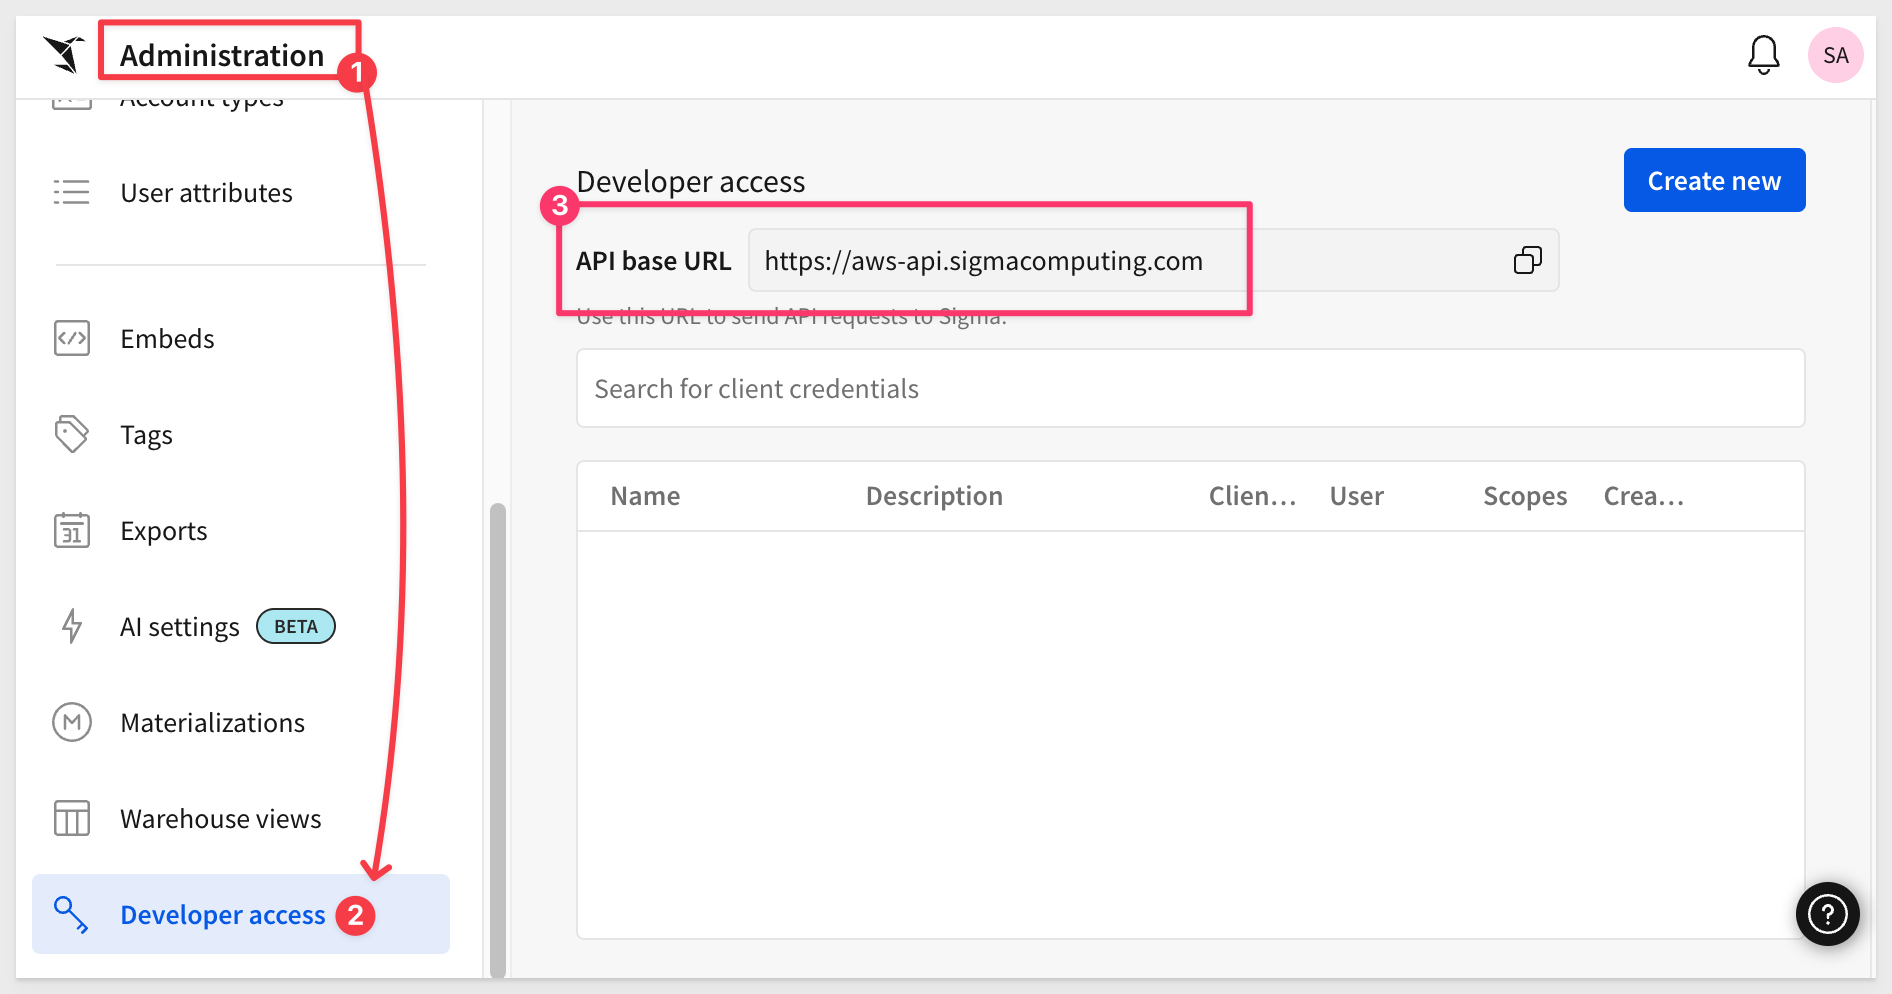The height and width of the screenshot is (994, 1892).
Task: Click the Warehouse views table icon
Action: point(72,818)
